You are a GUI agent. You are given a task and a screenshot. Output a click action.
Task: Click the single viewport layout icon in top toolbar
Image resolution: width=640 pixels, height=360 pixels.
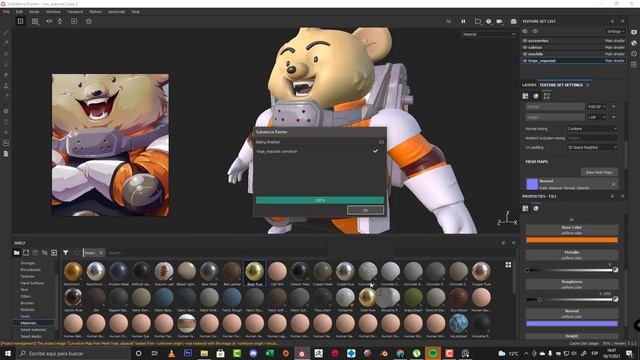coord(20,21)
